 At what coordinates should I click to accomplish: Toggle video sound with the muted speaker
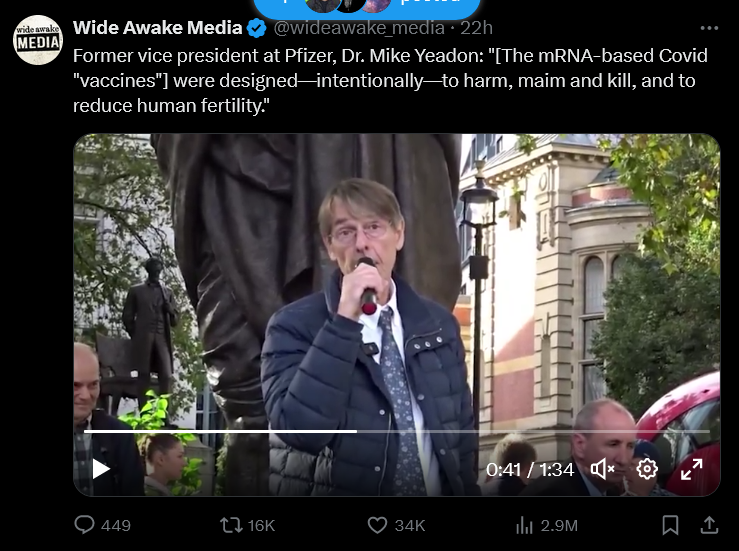tap(602, 469)
